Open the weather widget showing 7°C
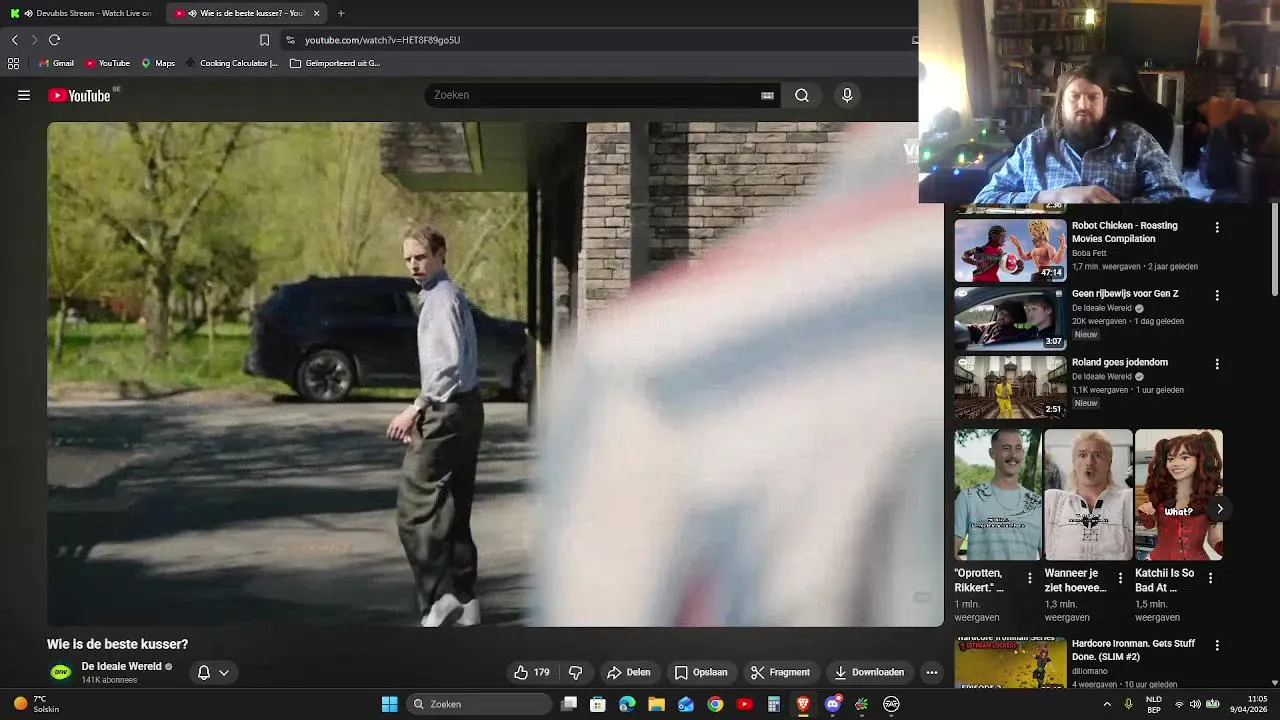 tap(37, 704)
